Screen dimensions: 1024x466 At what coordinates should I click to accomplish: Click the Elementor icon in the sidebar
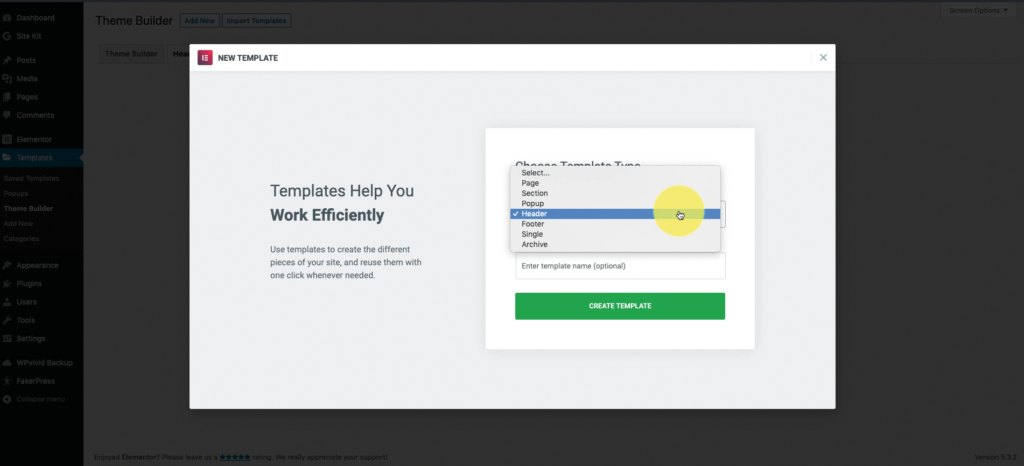pos(7,139)
